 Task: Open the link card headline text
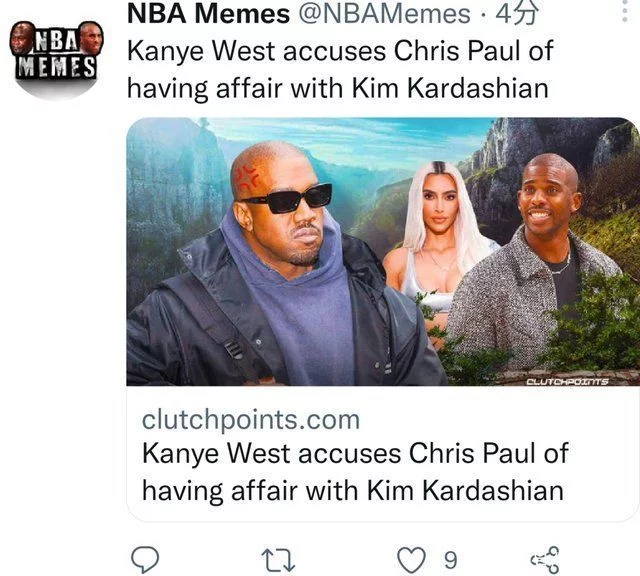click(355, 471)
